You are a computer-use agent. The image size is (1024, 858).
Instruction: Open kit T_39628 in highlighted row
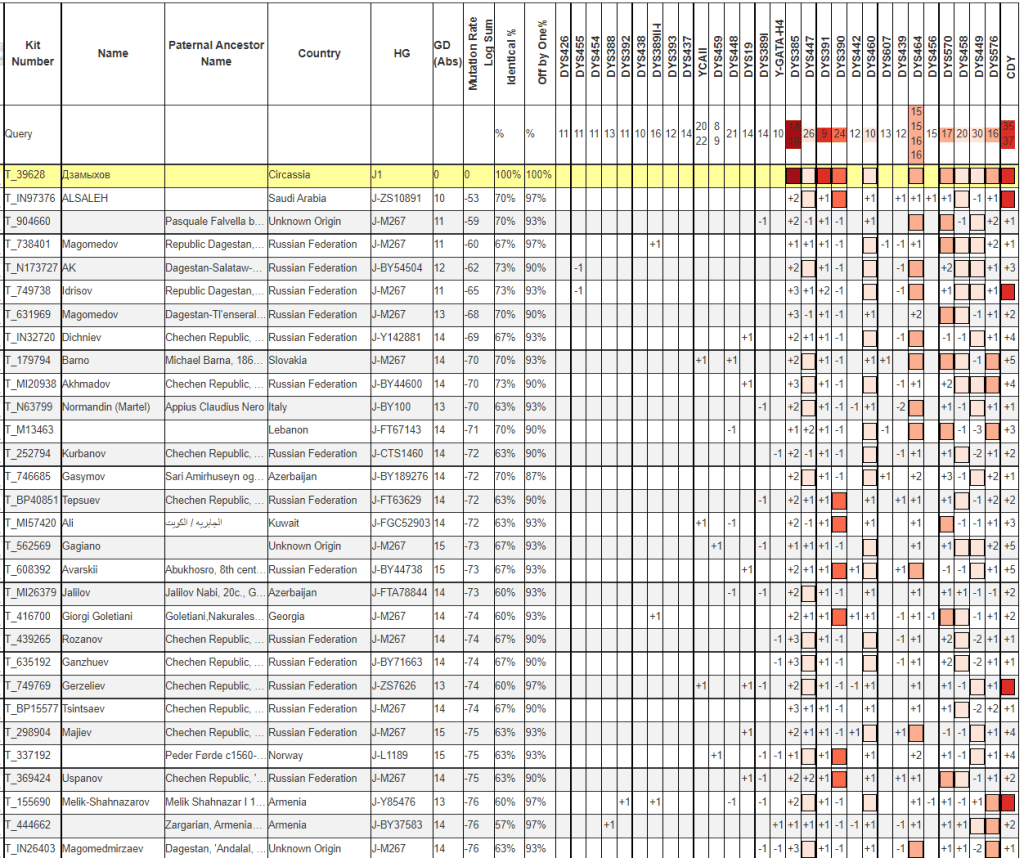(30, 175)
